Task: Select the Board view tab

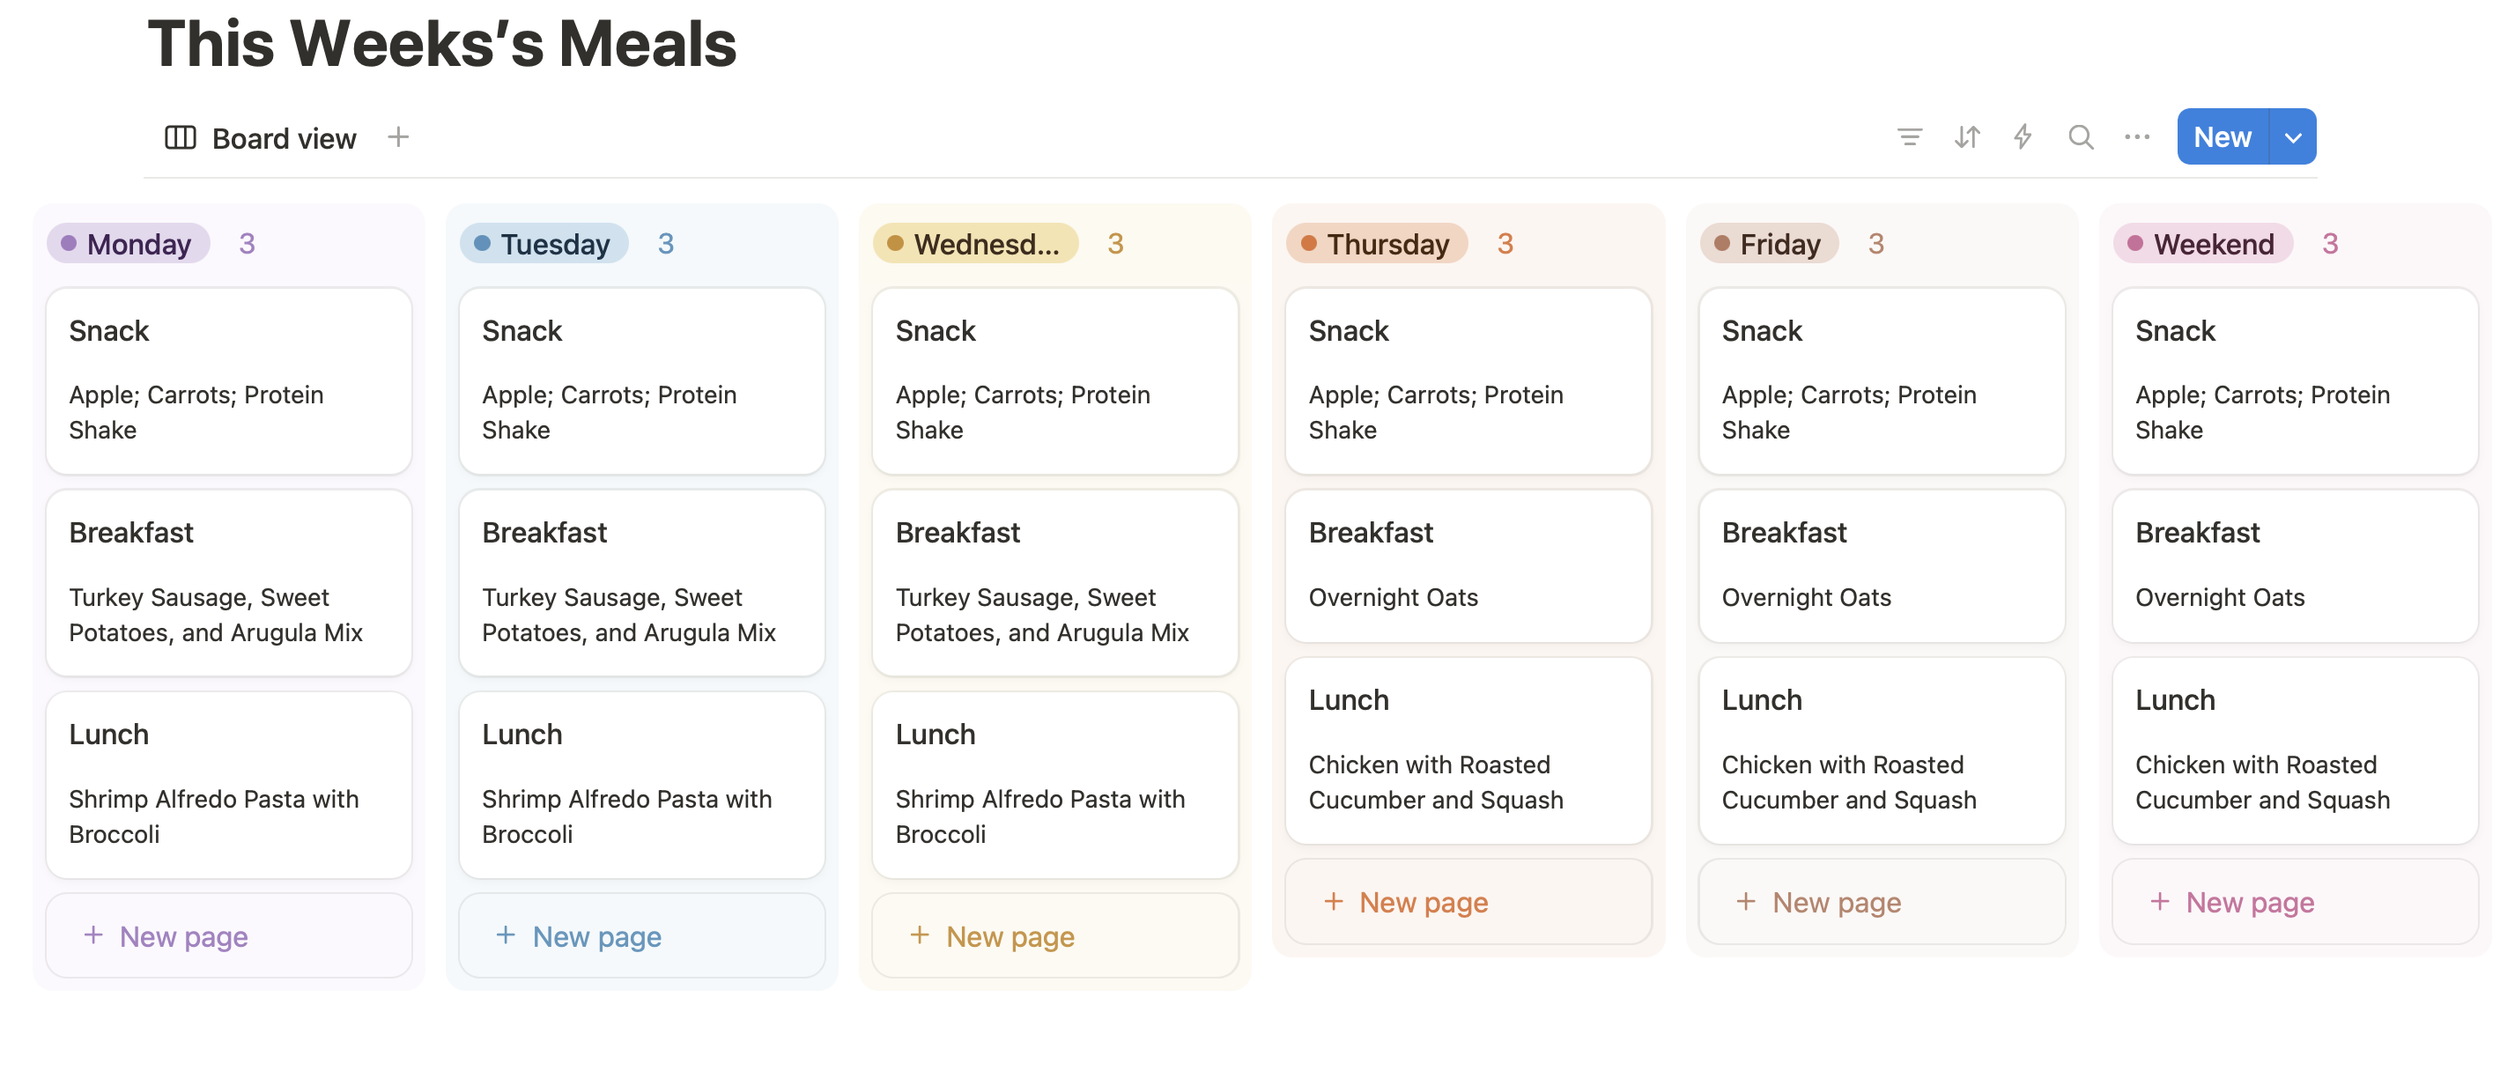Action: pyautogui.click(x=261, y=138)
